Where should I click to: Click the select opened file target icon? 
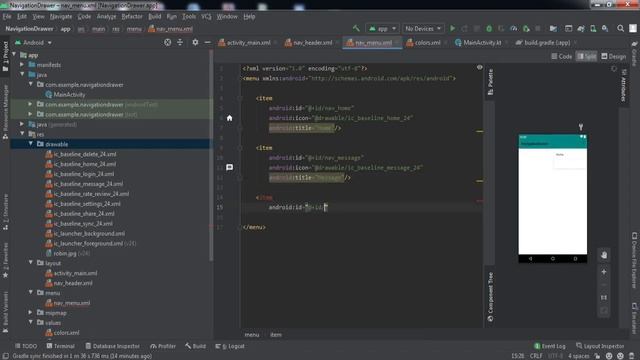click(167, 42)
